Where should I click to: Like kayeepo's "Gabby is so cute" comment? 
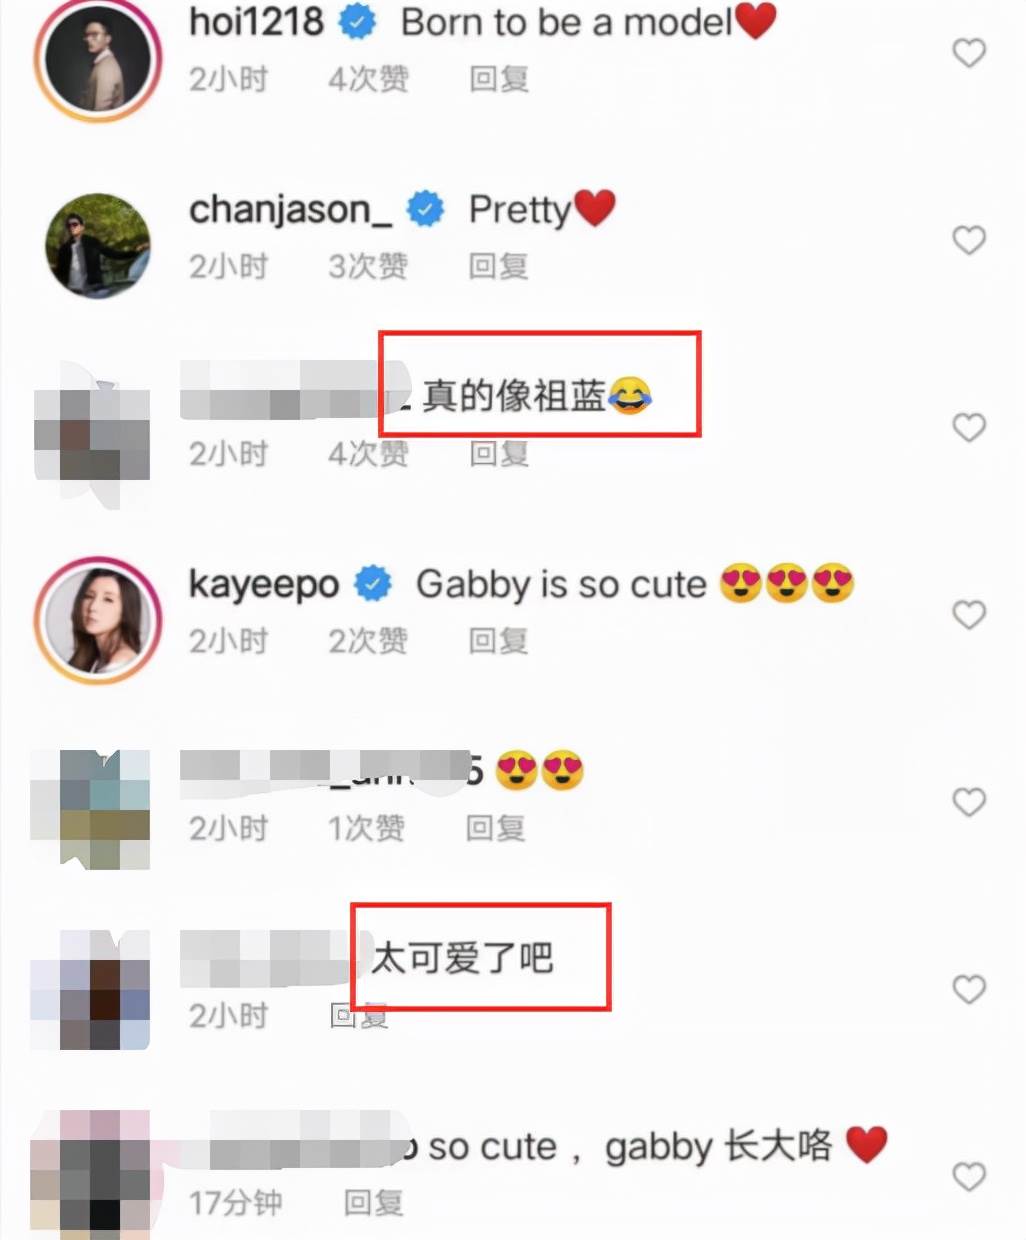coord(969,614)
